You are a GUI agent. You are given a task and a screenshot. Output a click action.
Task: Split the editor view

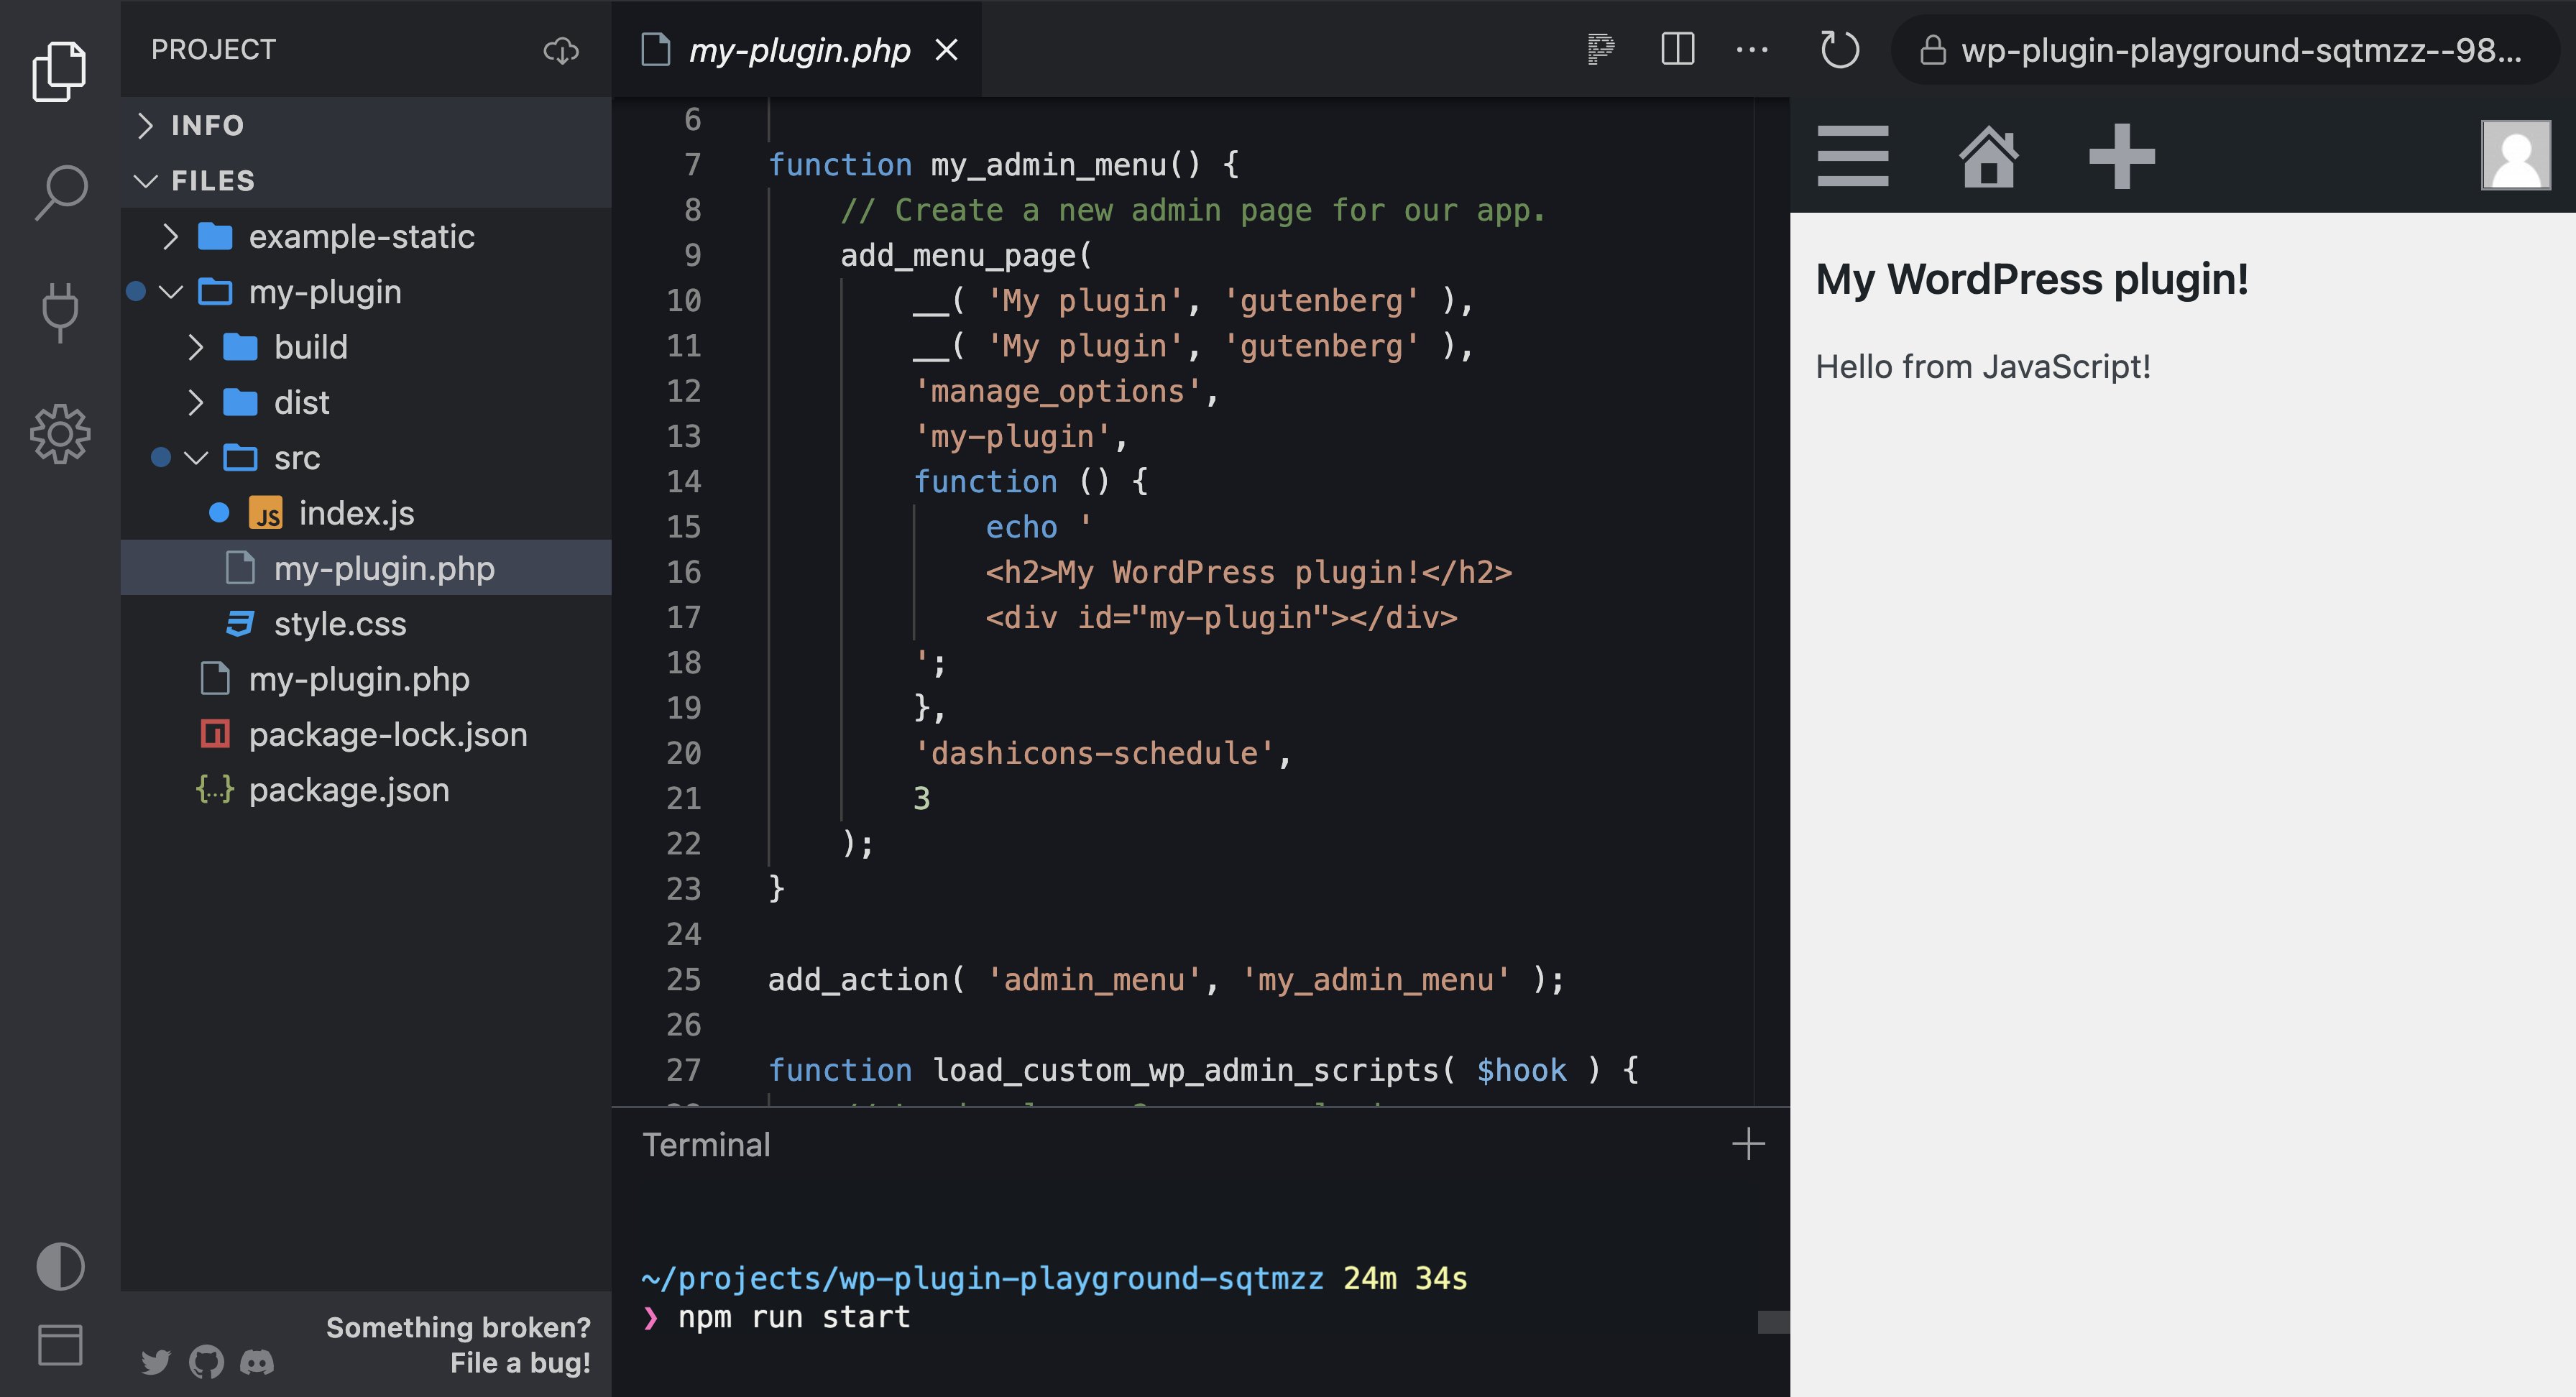(x=1677, y=49)
